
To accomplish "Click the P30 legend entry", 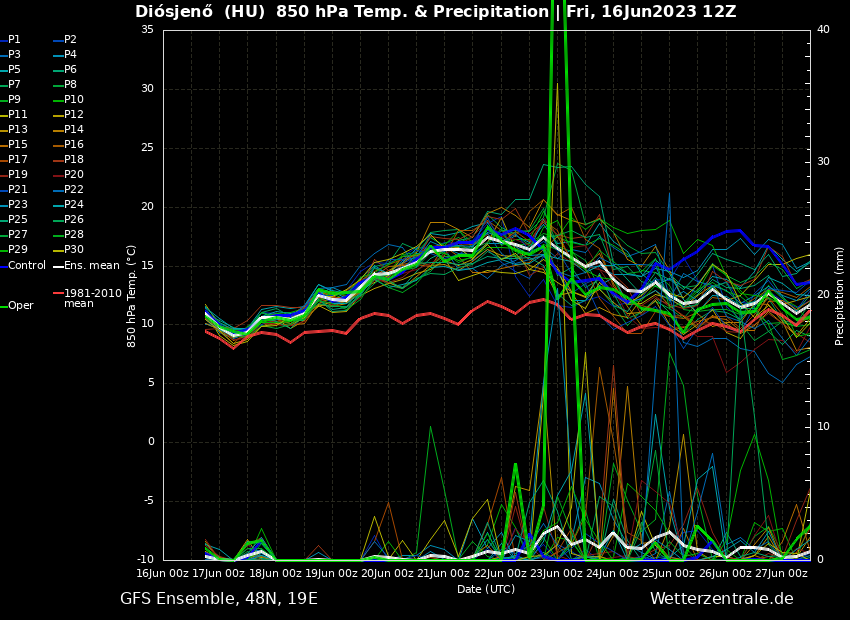I will [73, 250].
